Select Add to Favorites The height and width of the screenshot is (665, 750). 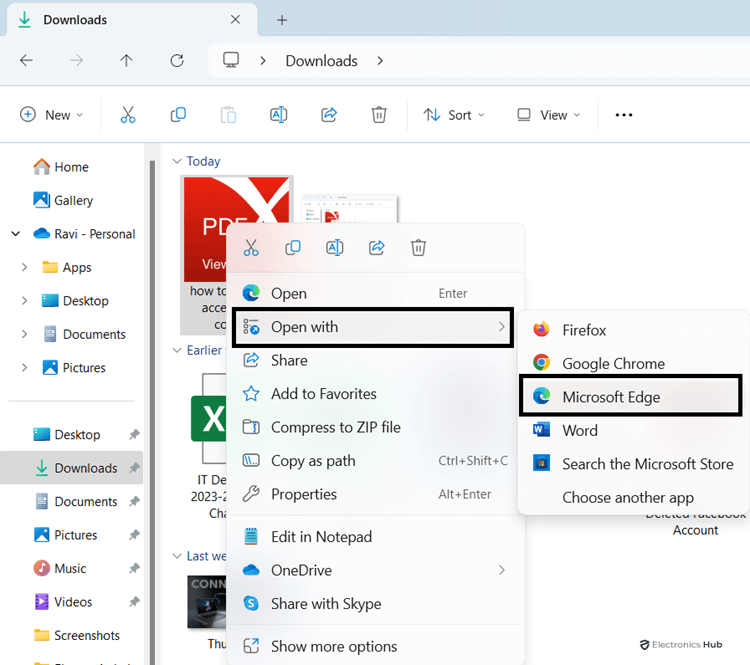375,394
